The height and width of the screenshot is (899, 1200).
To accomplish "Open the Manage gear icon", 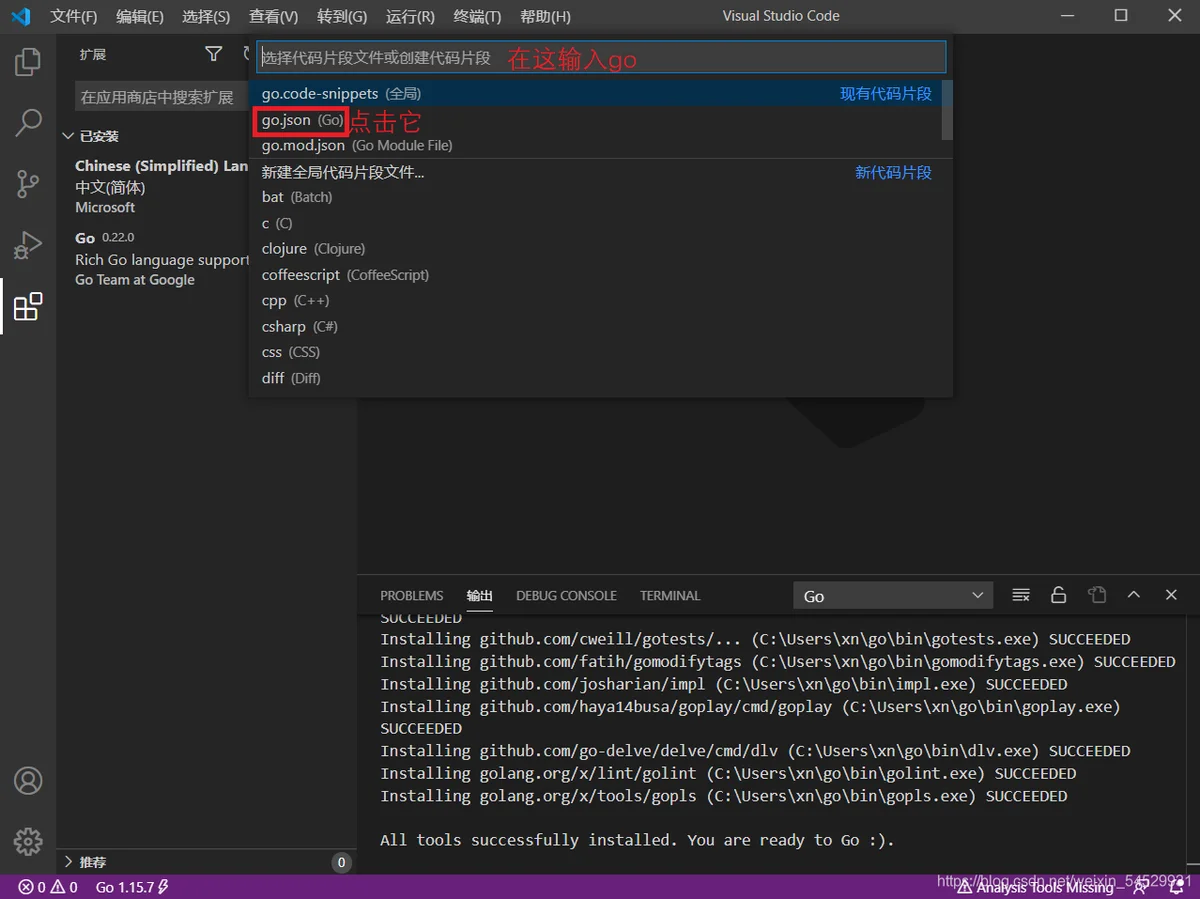I will [28, 841].
